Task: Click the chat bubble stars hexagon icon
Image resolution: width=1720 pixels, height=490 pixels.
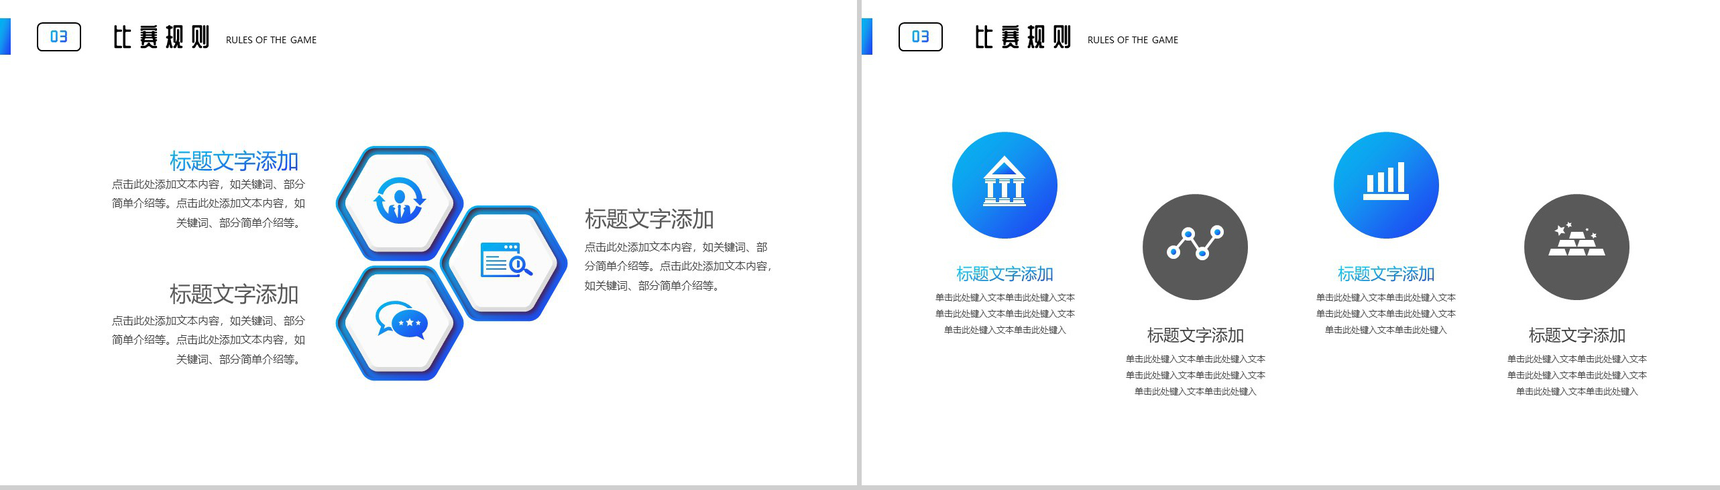Action: (x=400, y=323)
